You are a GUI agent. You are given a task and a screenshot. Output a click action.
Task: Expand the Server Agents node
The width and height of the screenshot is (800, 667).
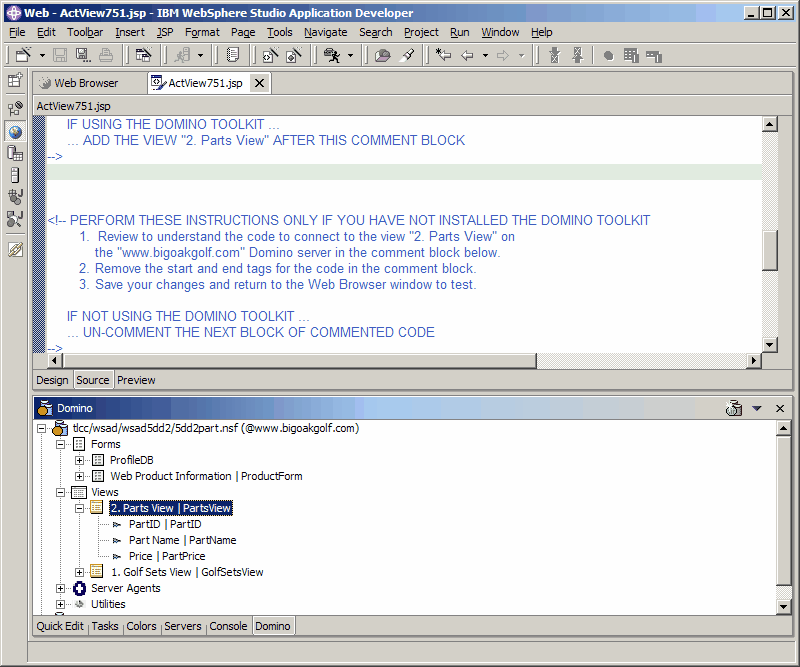point(60,588)
